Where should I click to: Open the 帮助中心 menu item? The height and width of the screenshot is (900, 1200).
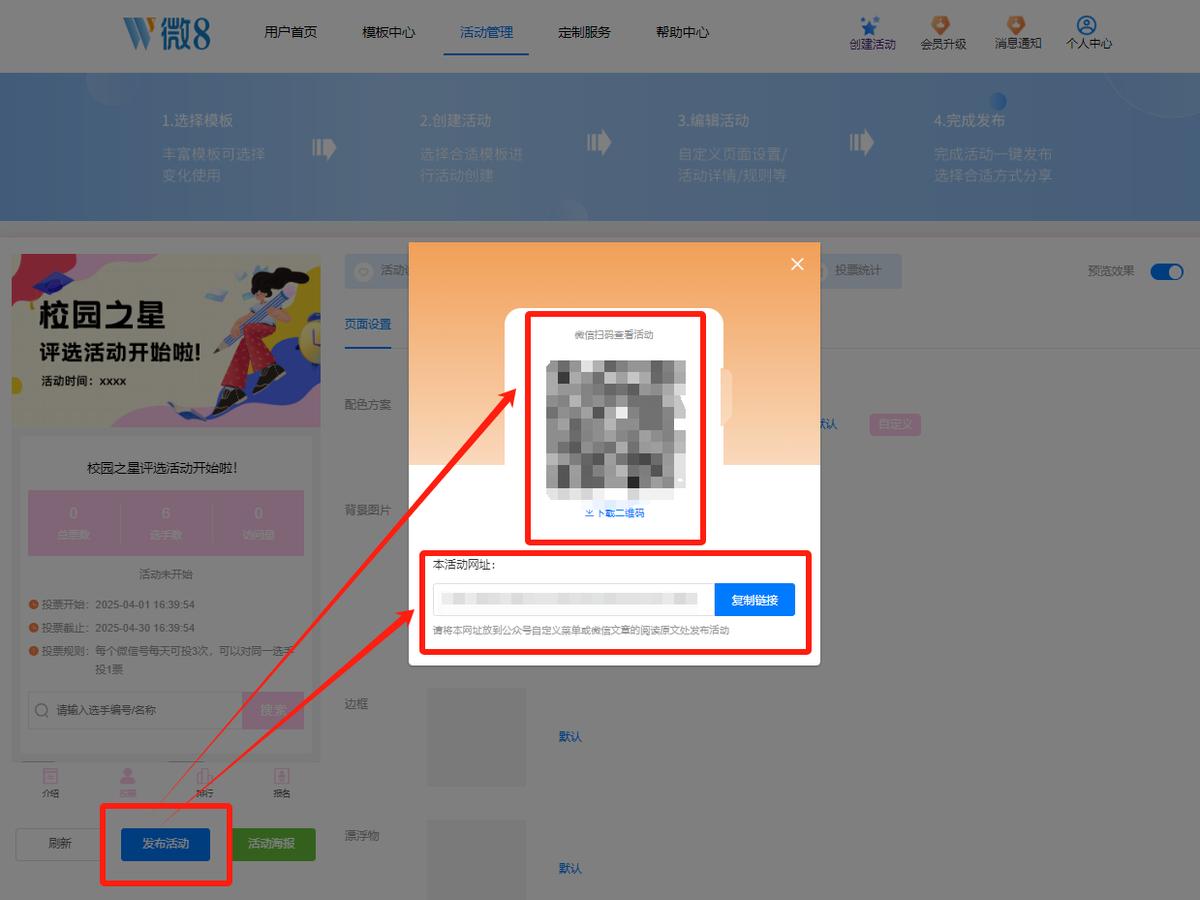[682, 32]
